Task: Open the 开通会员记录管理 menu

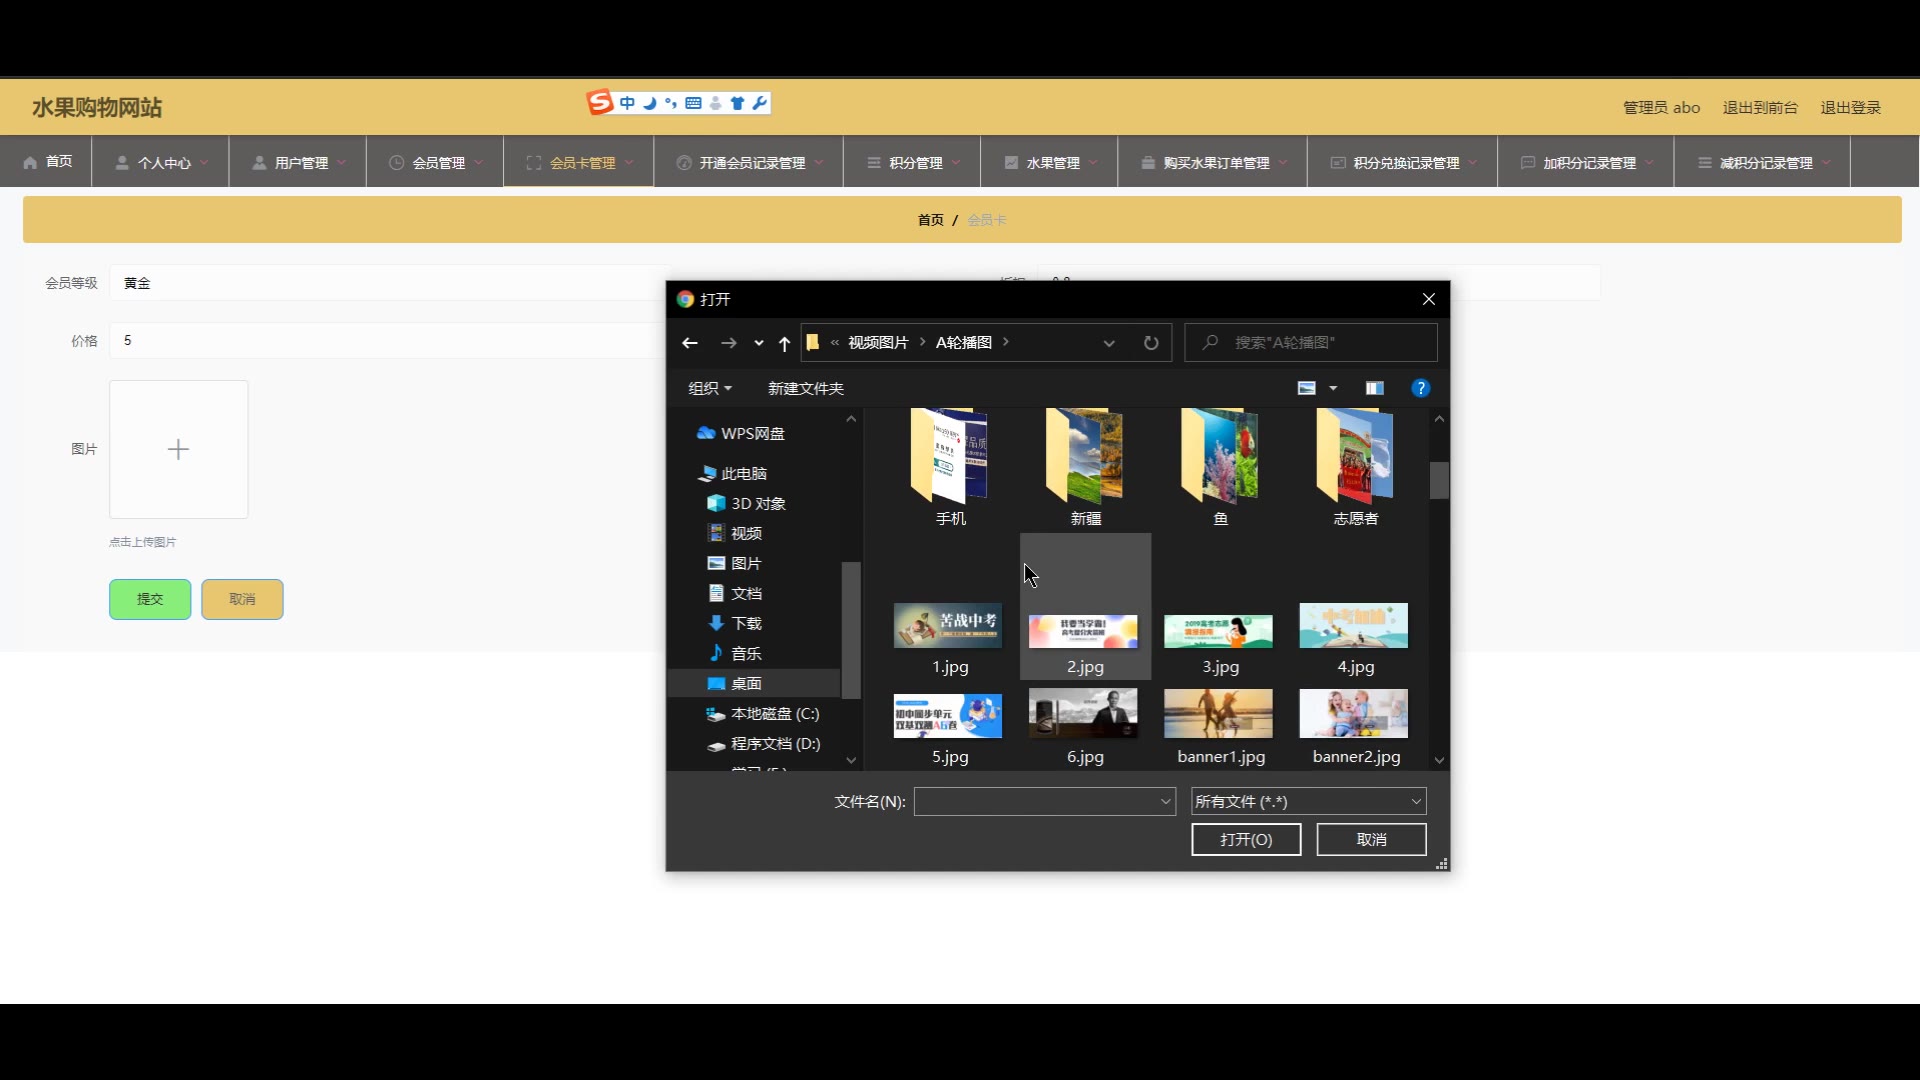Action: coord(749,162)
